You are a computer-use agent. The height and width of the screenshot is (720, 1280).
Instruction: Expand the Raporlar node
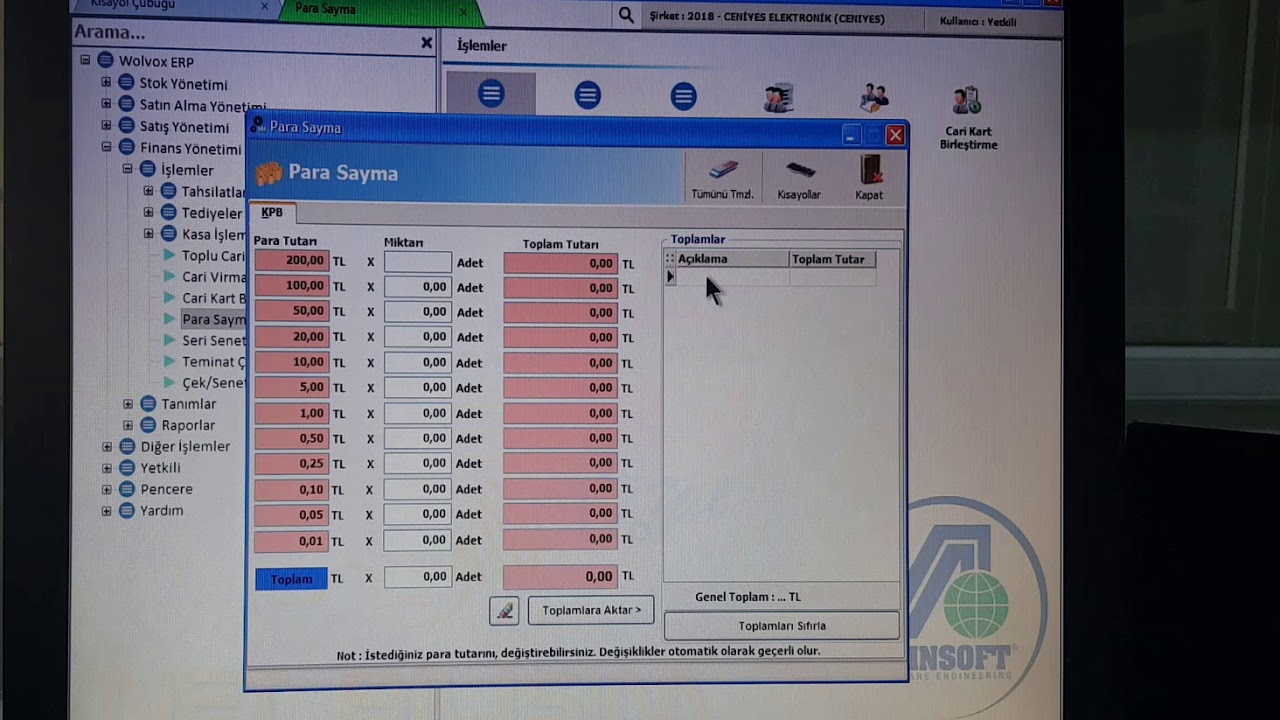[128, 425]
